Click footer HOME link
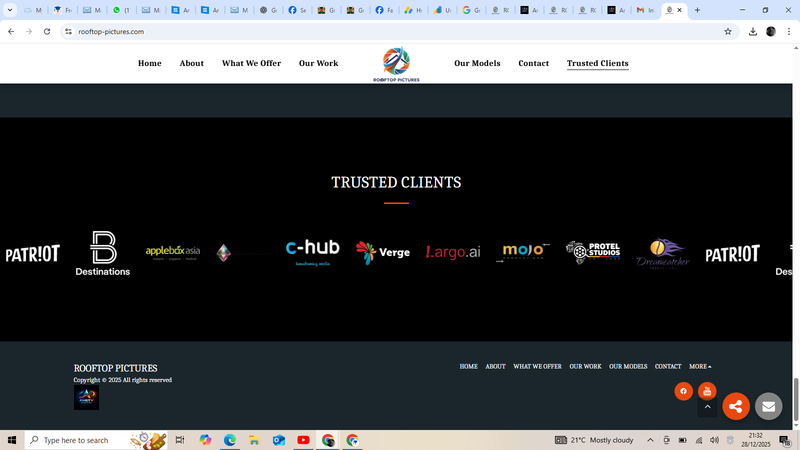Image resolution: width=800 pixels, height=450 pixels. pyautogui.click(x=468, y=366)
